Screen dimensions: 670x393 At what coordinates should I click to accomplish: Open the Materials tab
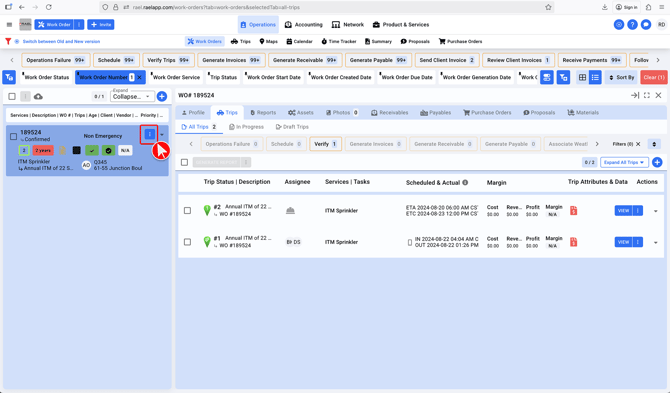(583, 113)
